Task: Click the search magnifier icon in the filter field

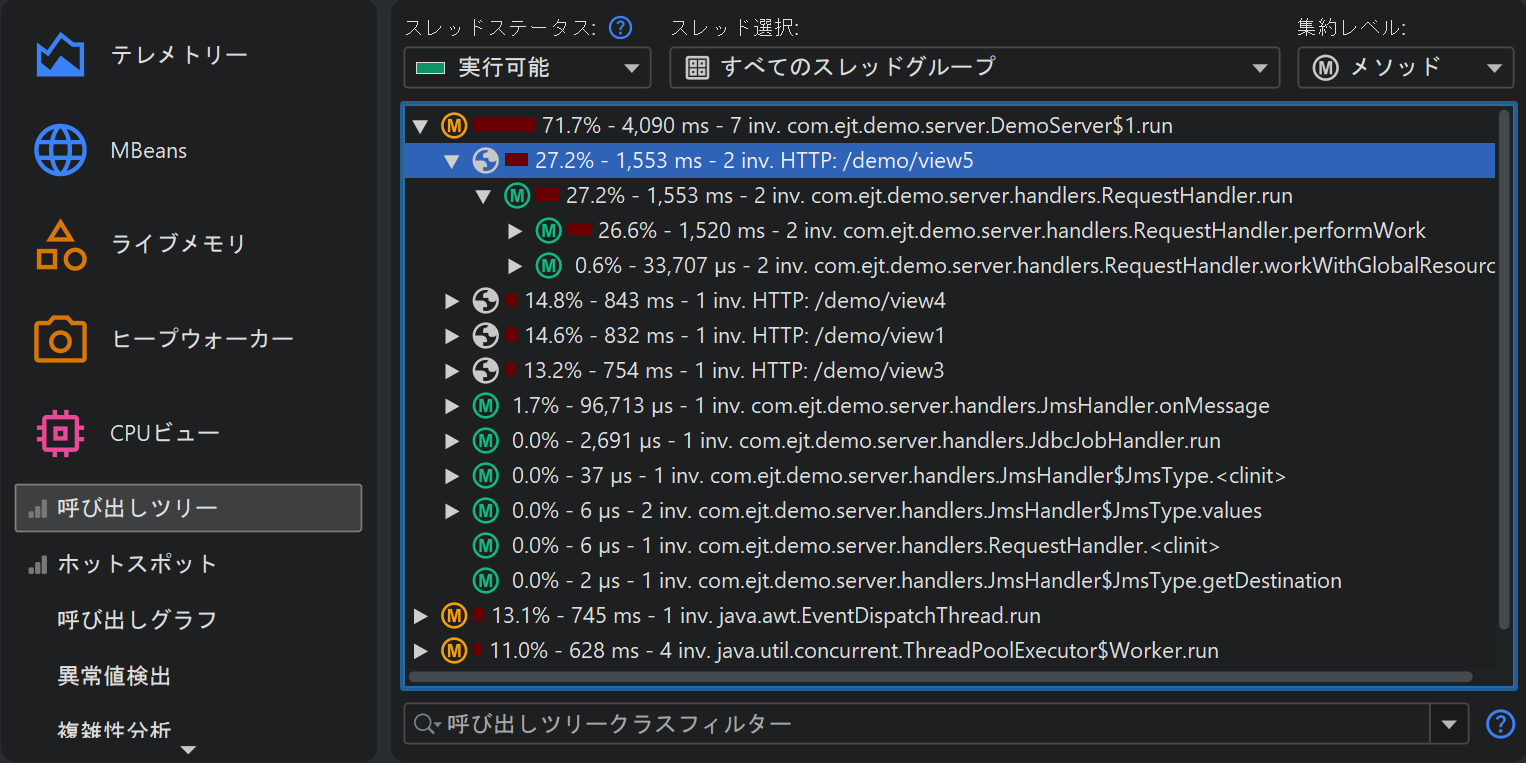Action: pyautogui.click(x=425, y=723)
